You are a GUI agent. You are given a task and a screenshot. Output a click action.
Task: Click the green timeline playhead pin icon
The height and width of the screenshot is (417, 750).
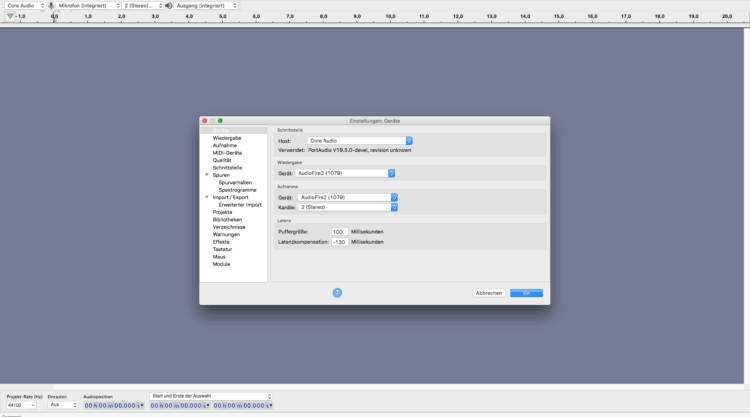(x=10, y=16)
